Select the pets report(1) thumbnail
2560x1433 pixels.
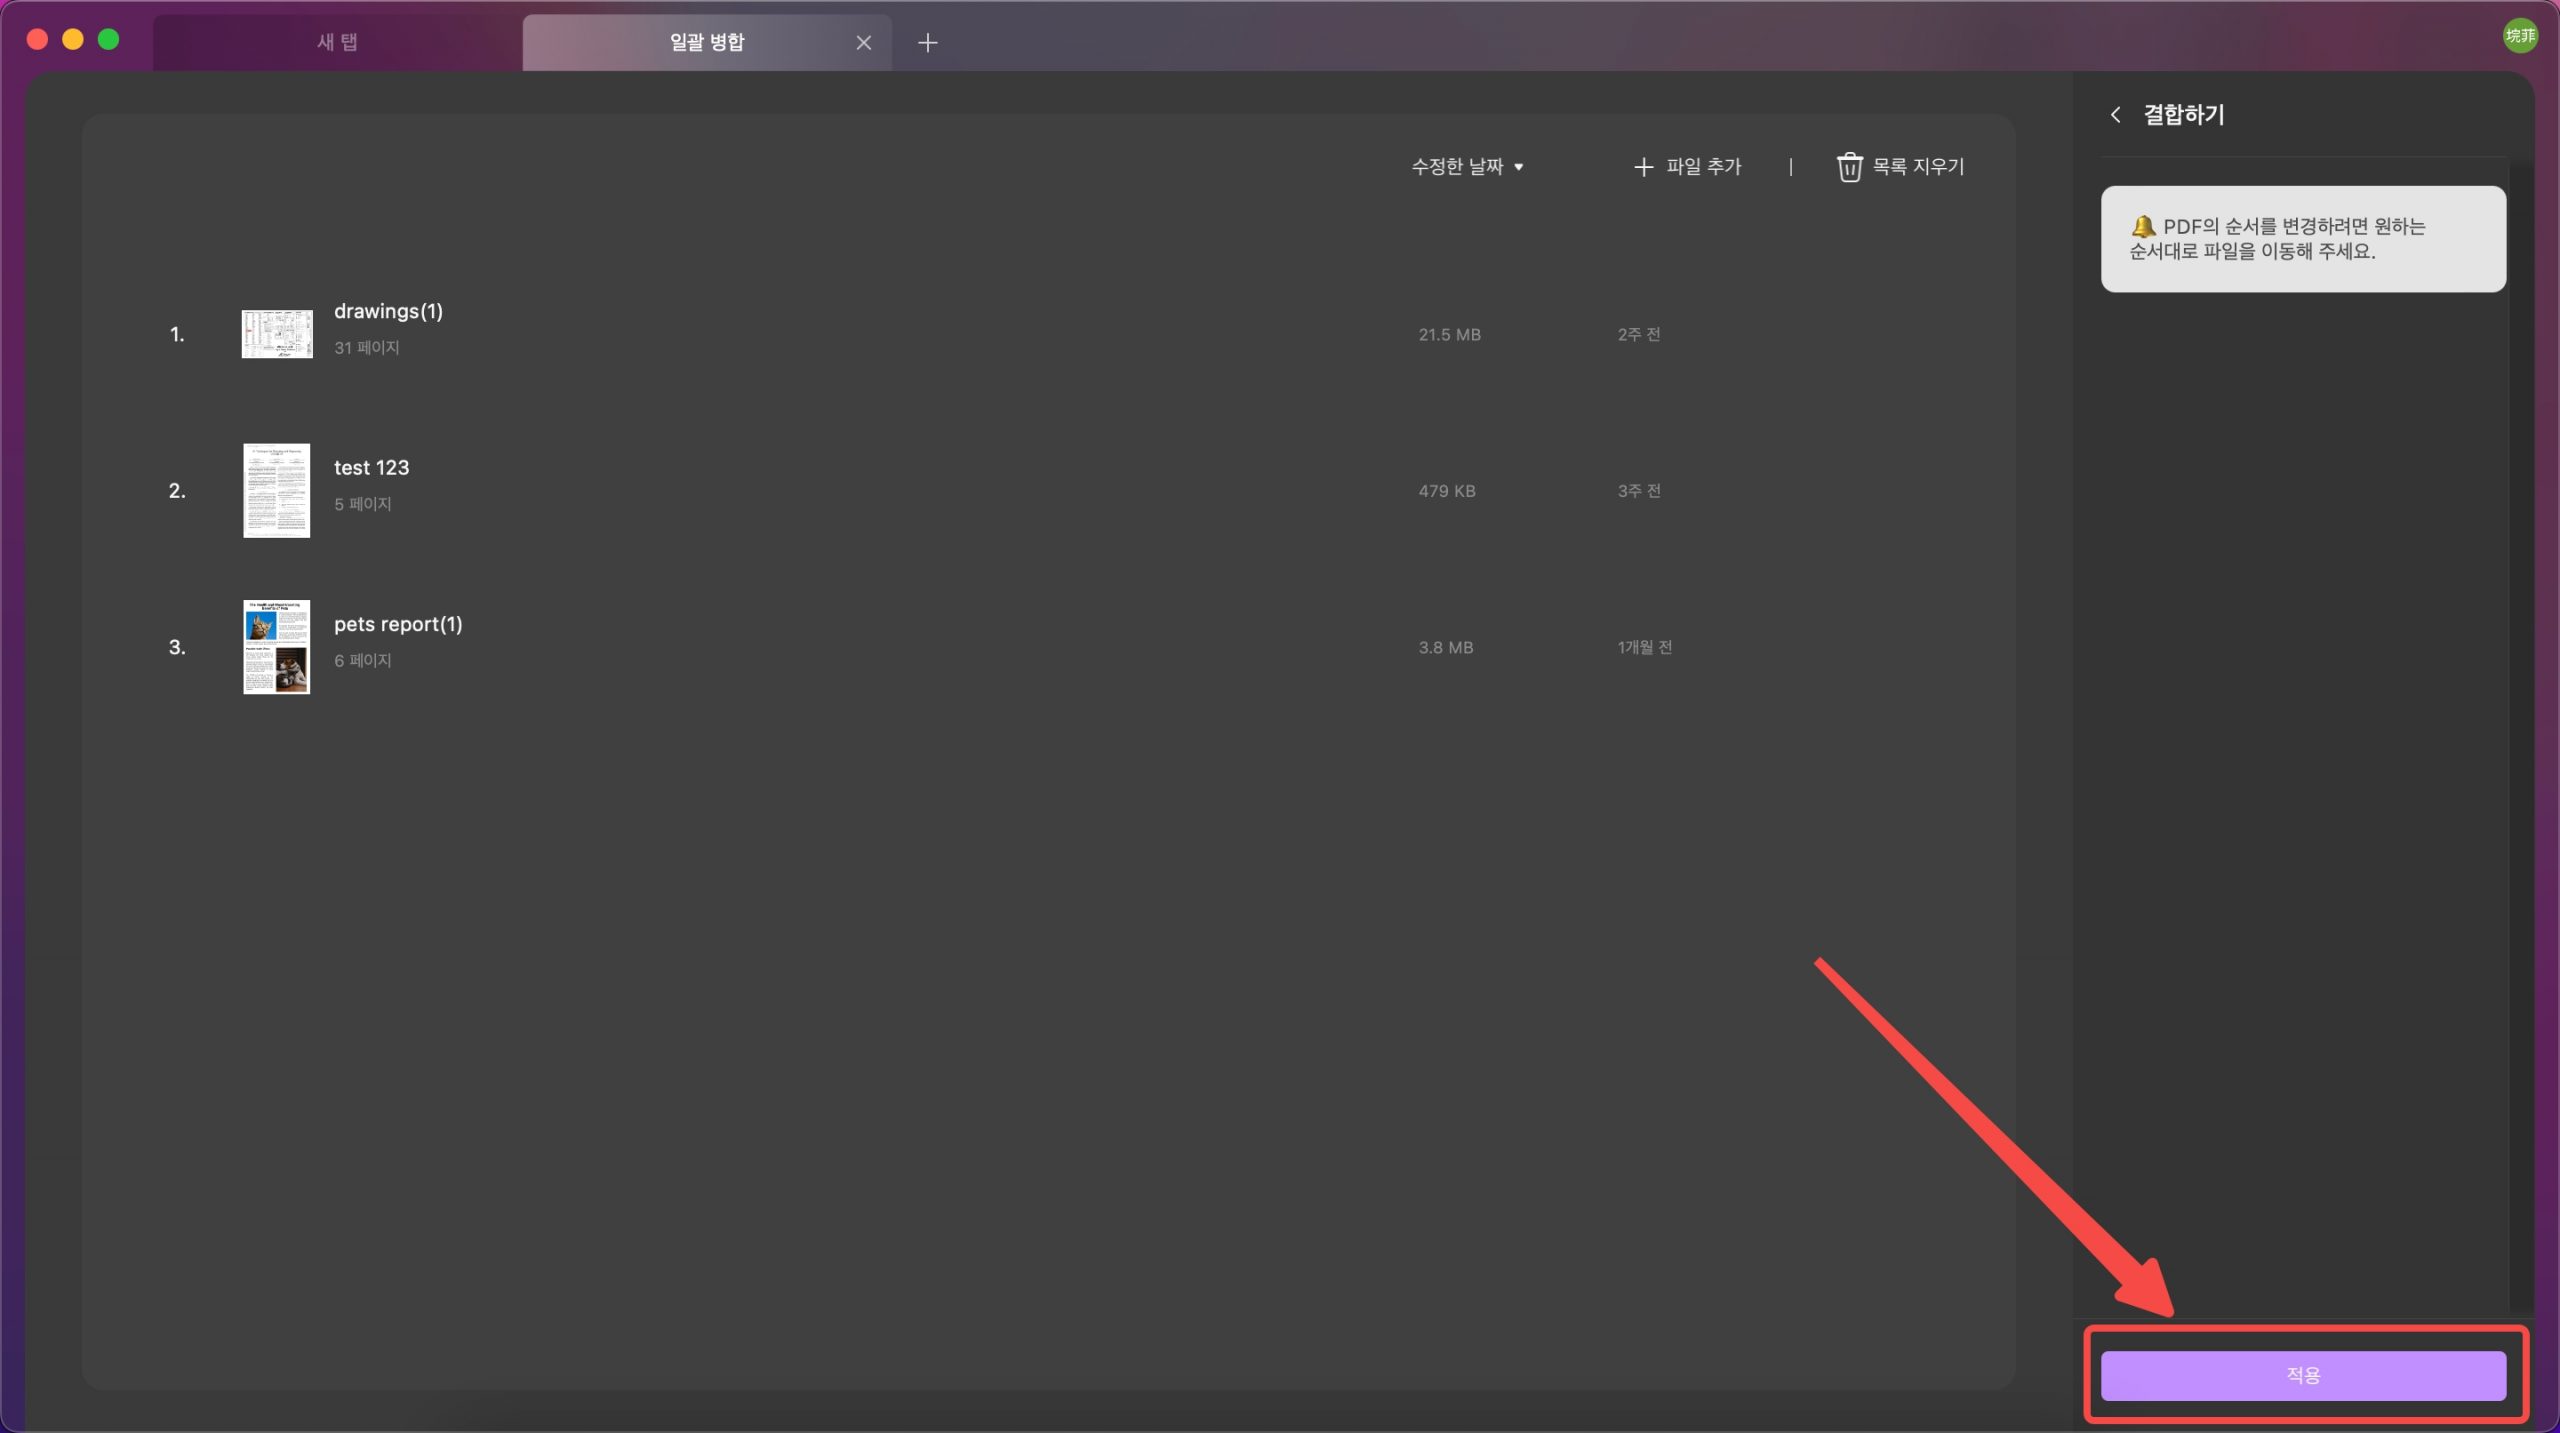(277, 647)
